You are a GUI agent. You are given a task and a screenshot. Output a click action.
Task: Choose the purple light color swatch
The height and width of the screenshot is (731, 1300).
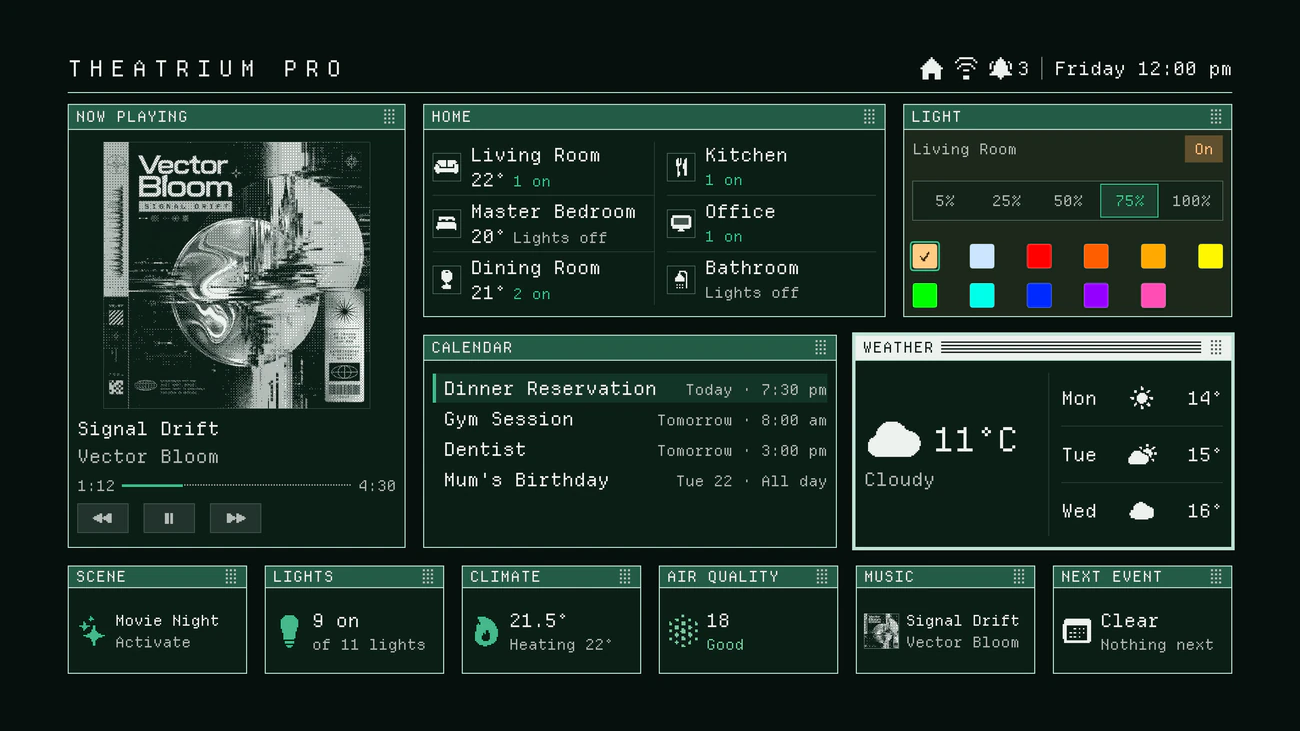[1096, 295]
